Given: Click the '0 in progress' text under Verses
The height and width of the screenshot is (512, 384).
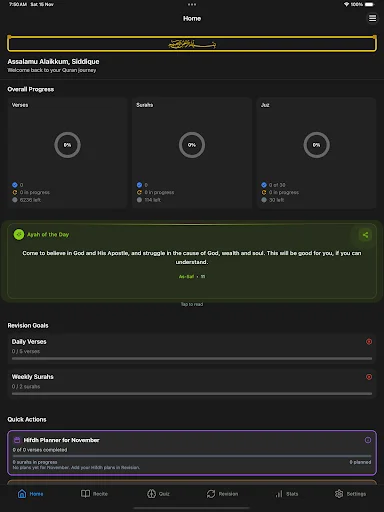Looking at the screenshot, I should 35,192.
